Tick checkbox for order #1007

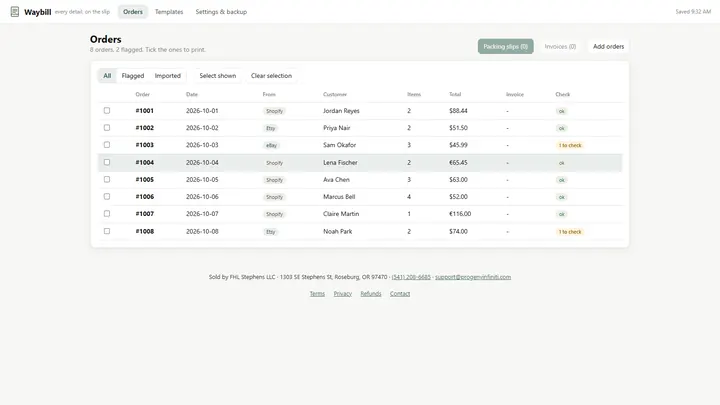[107, 214]
